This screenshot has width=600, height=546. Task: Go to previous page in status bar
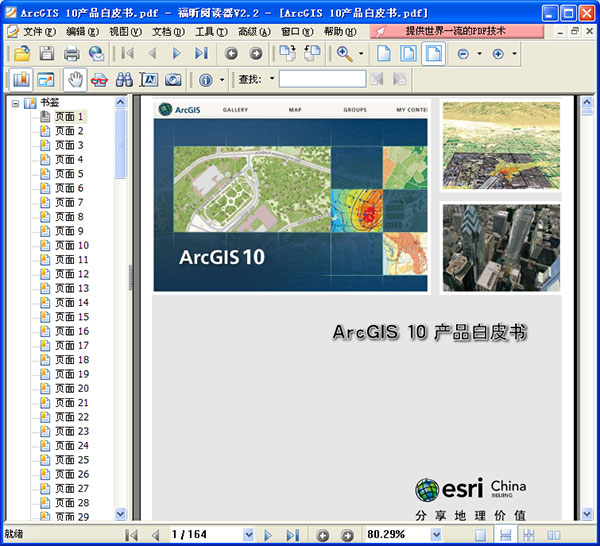[x=155, y=535]
